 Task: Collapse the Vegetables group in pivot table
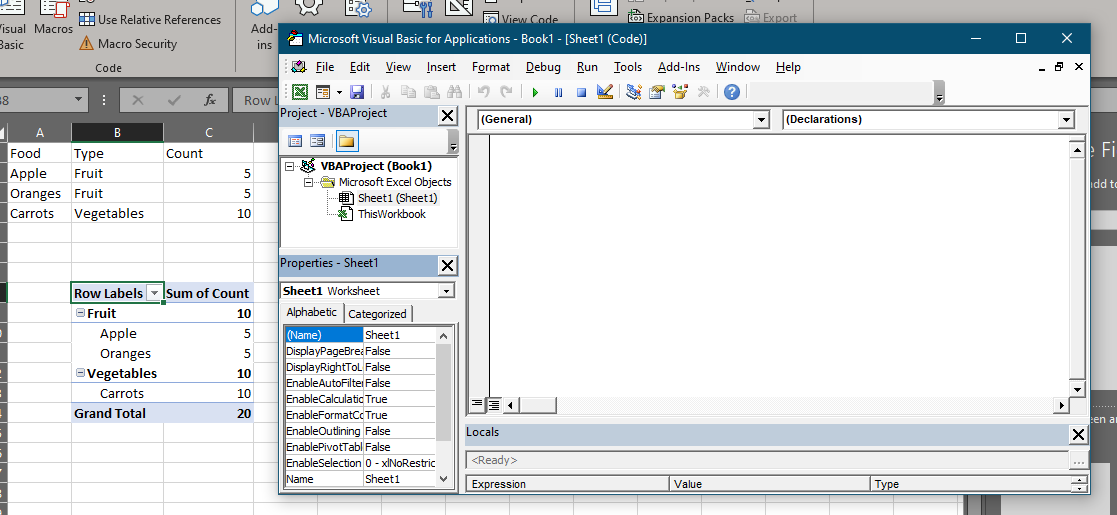[80, 373]
